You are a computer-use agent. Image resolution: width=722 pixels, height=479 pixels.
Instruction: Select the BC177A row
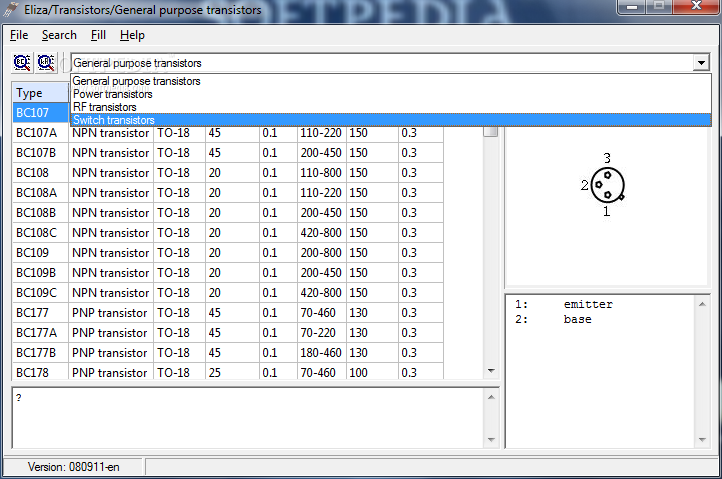[x=228, y=333]
